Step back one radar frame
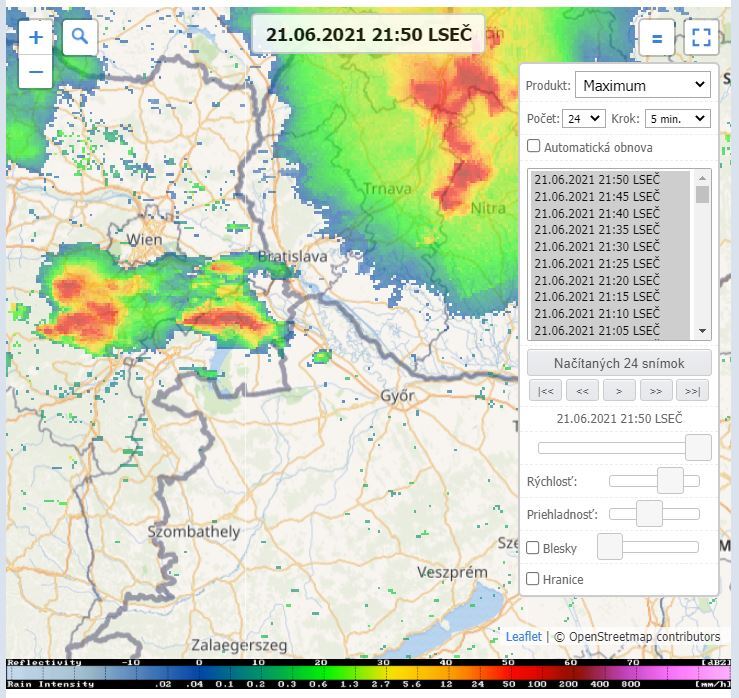The width and height of the screenshot is (739, 698). click(582, 390)
